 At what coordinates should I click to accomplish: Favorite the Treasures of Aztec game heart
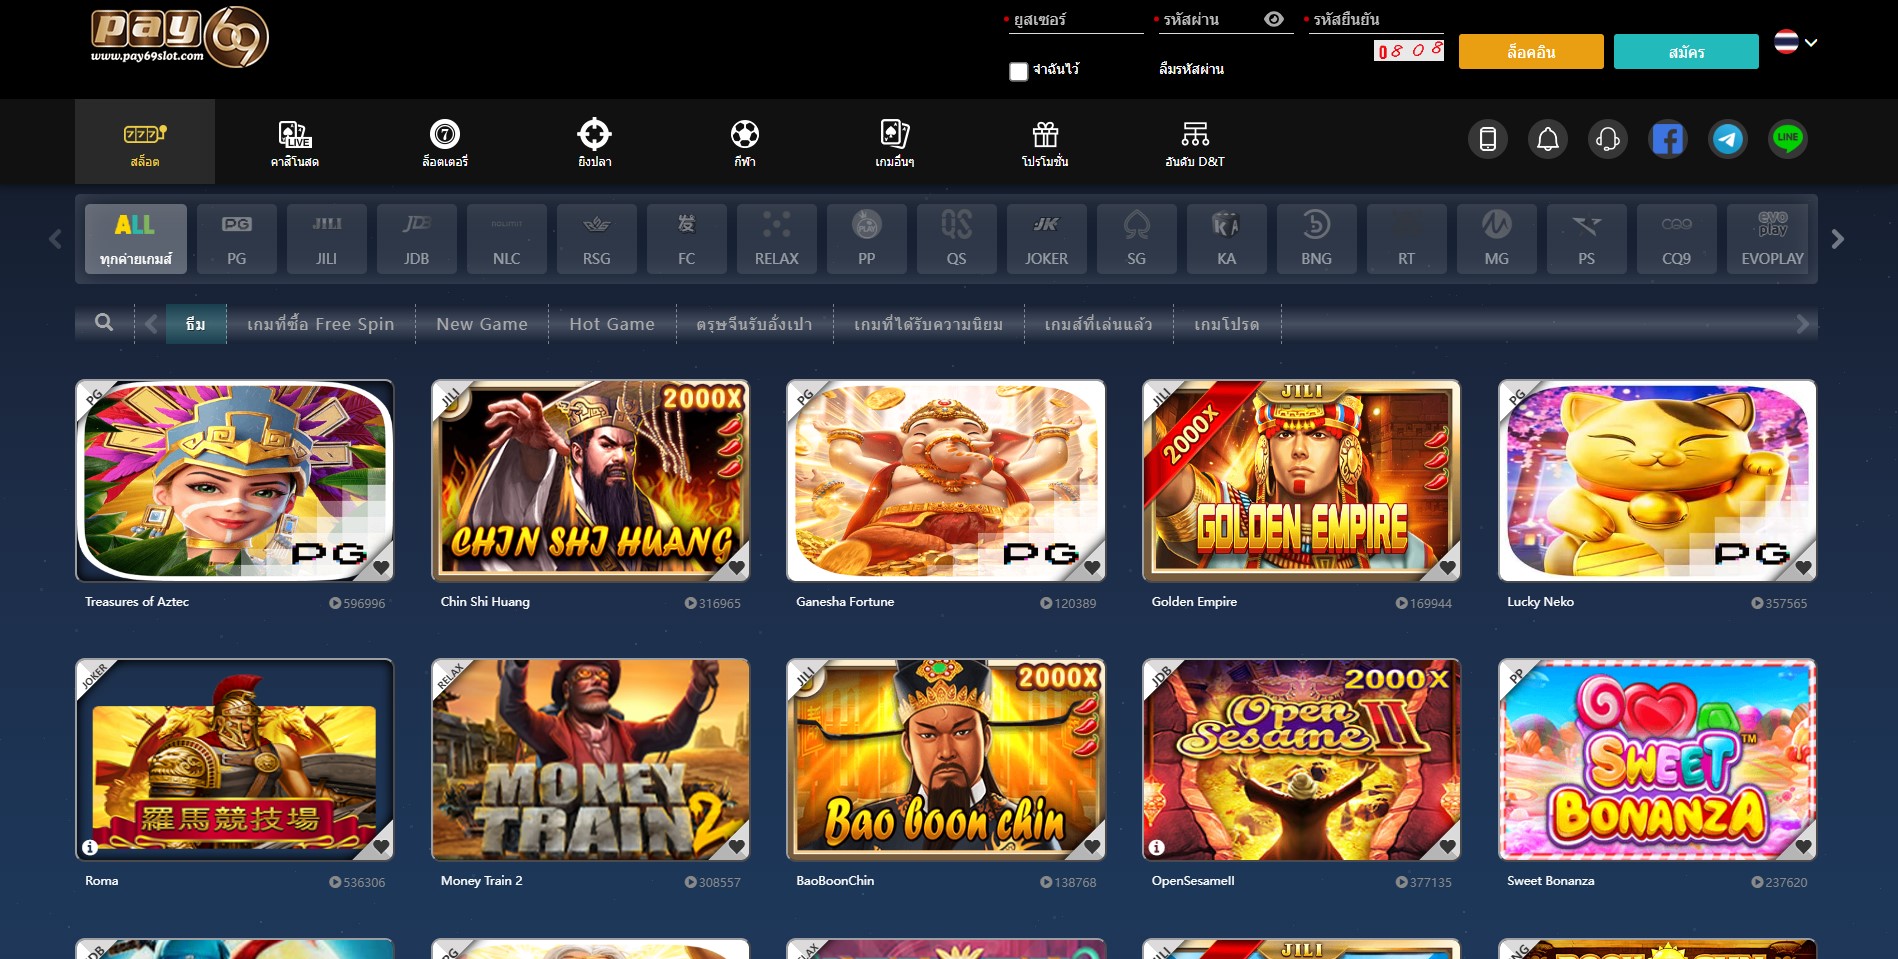click(x=381, y=568)
